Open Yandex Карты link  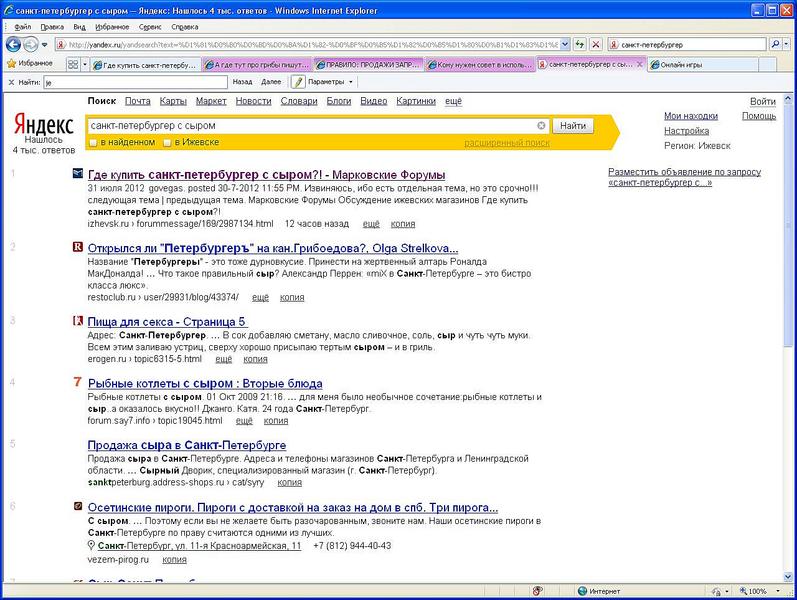(173, 101)
